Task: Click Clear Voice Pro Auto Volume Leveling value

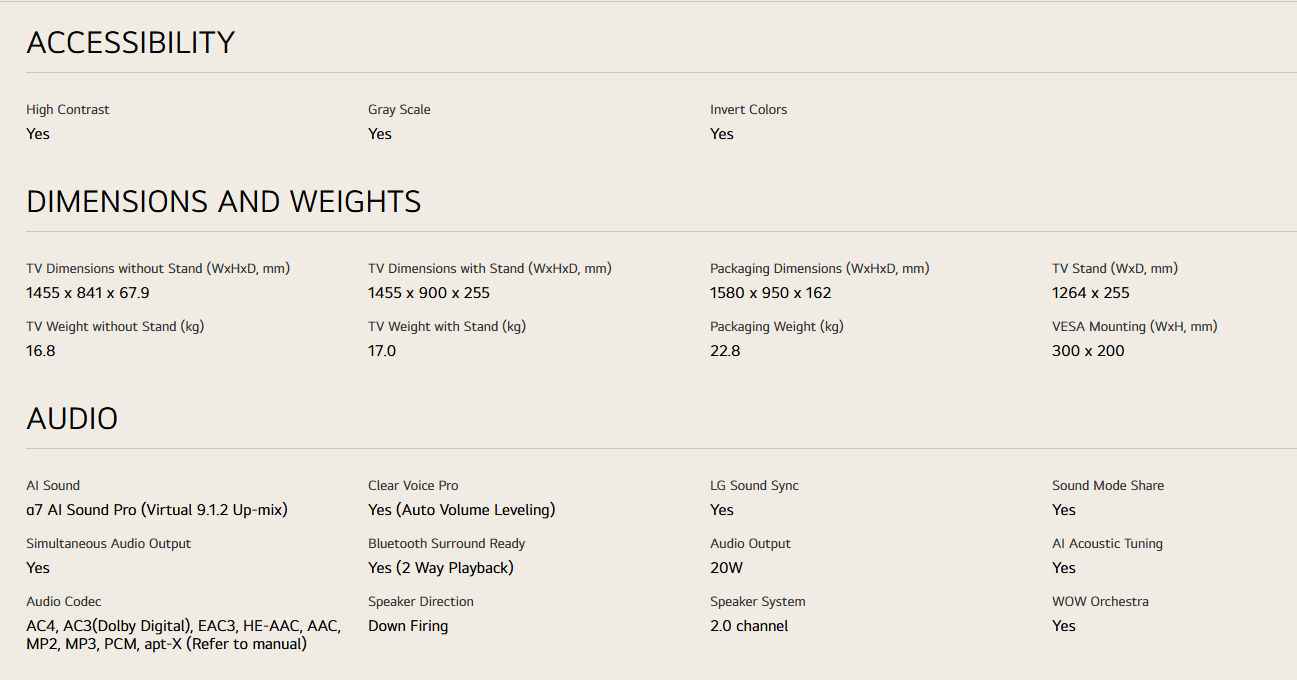Action: click(461, 510)
